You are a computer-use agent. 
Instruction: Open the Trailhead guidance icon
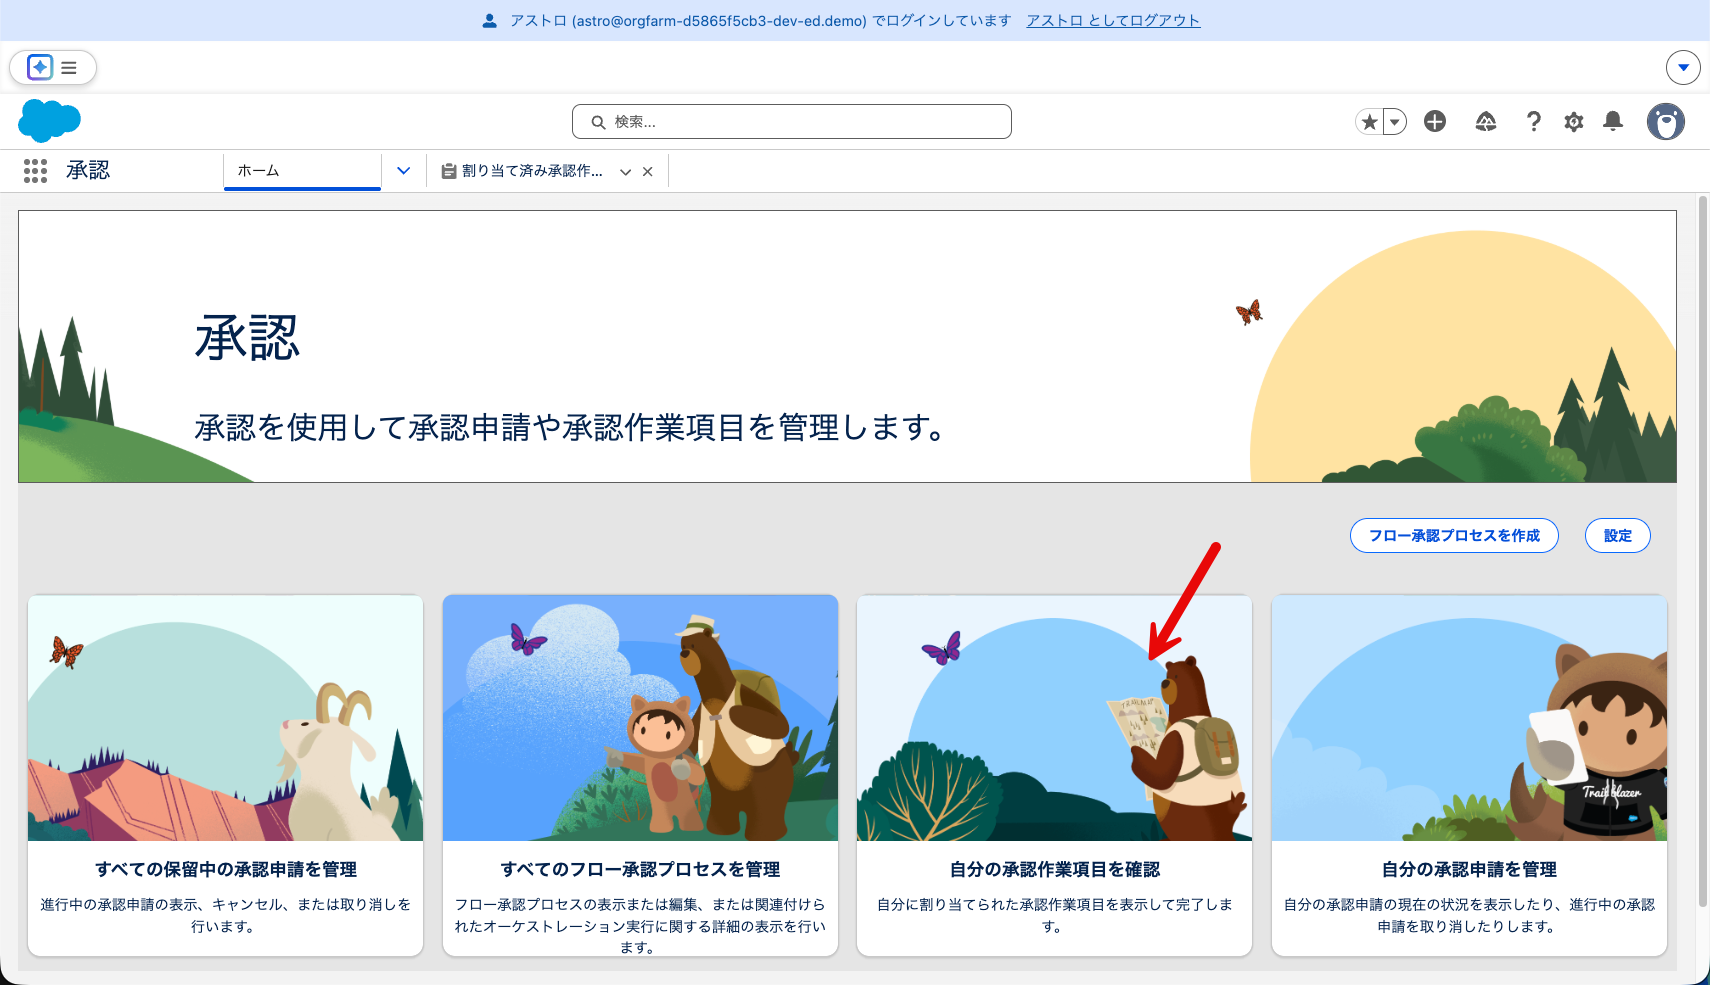[1486, 121]
